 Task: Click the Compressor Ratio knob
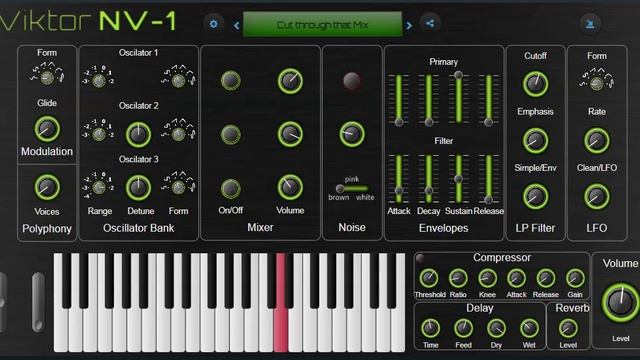pyautogui.click(x=458, y=278)
